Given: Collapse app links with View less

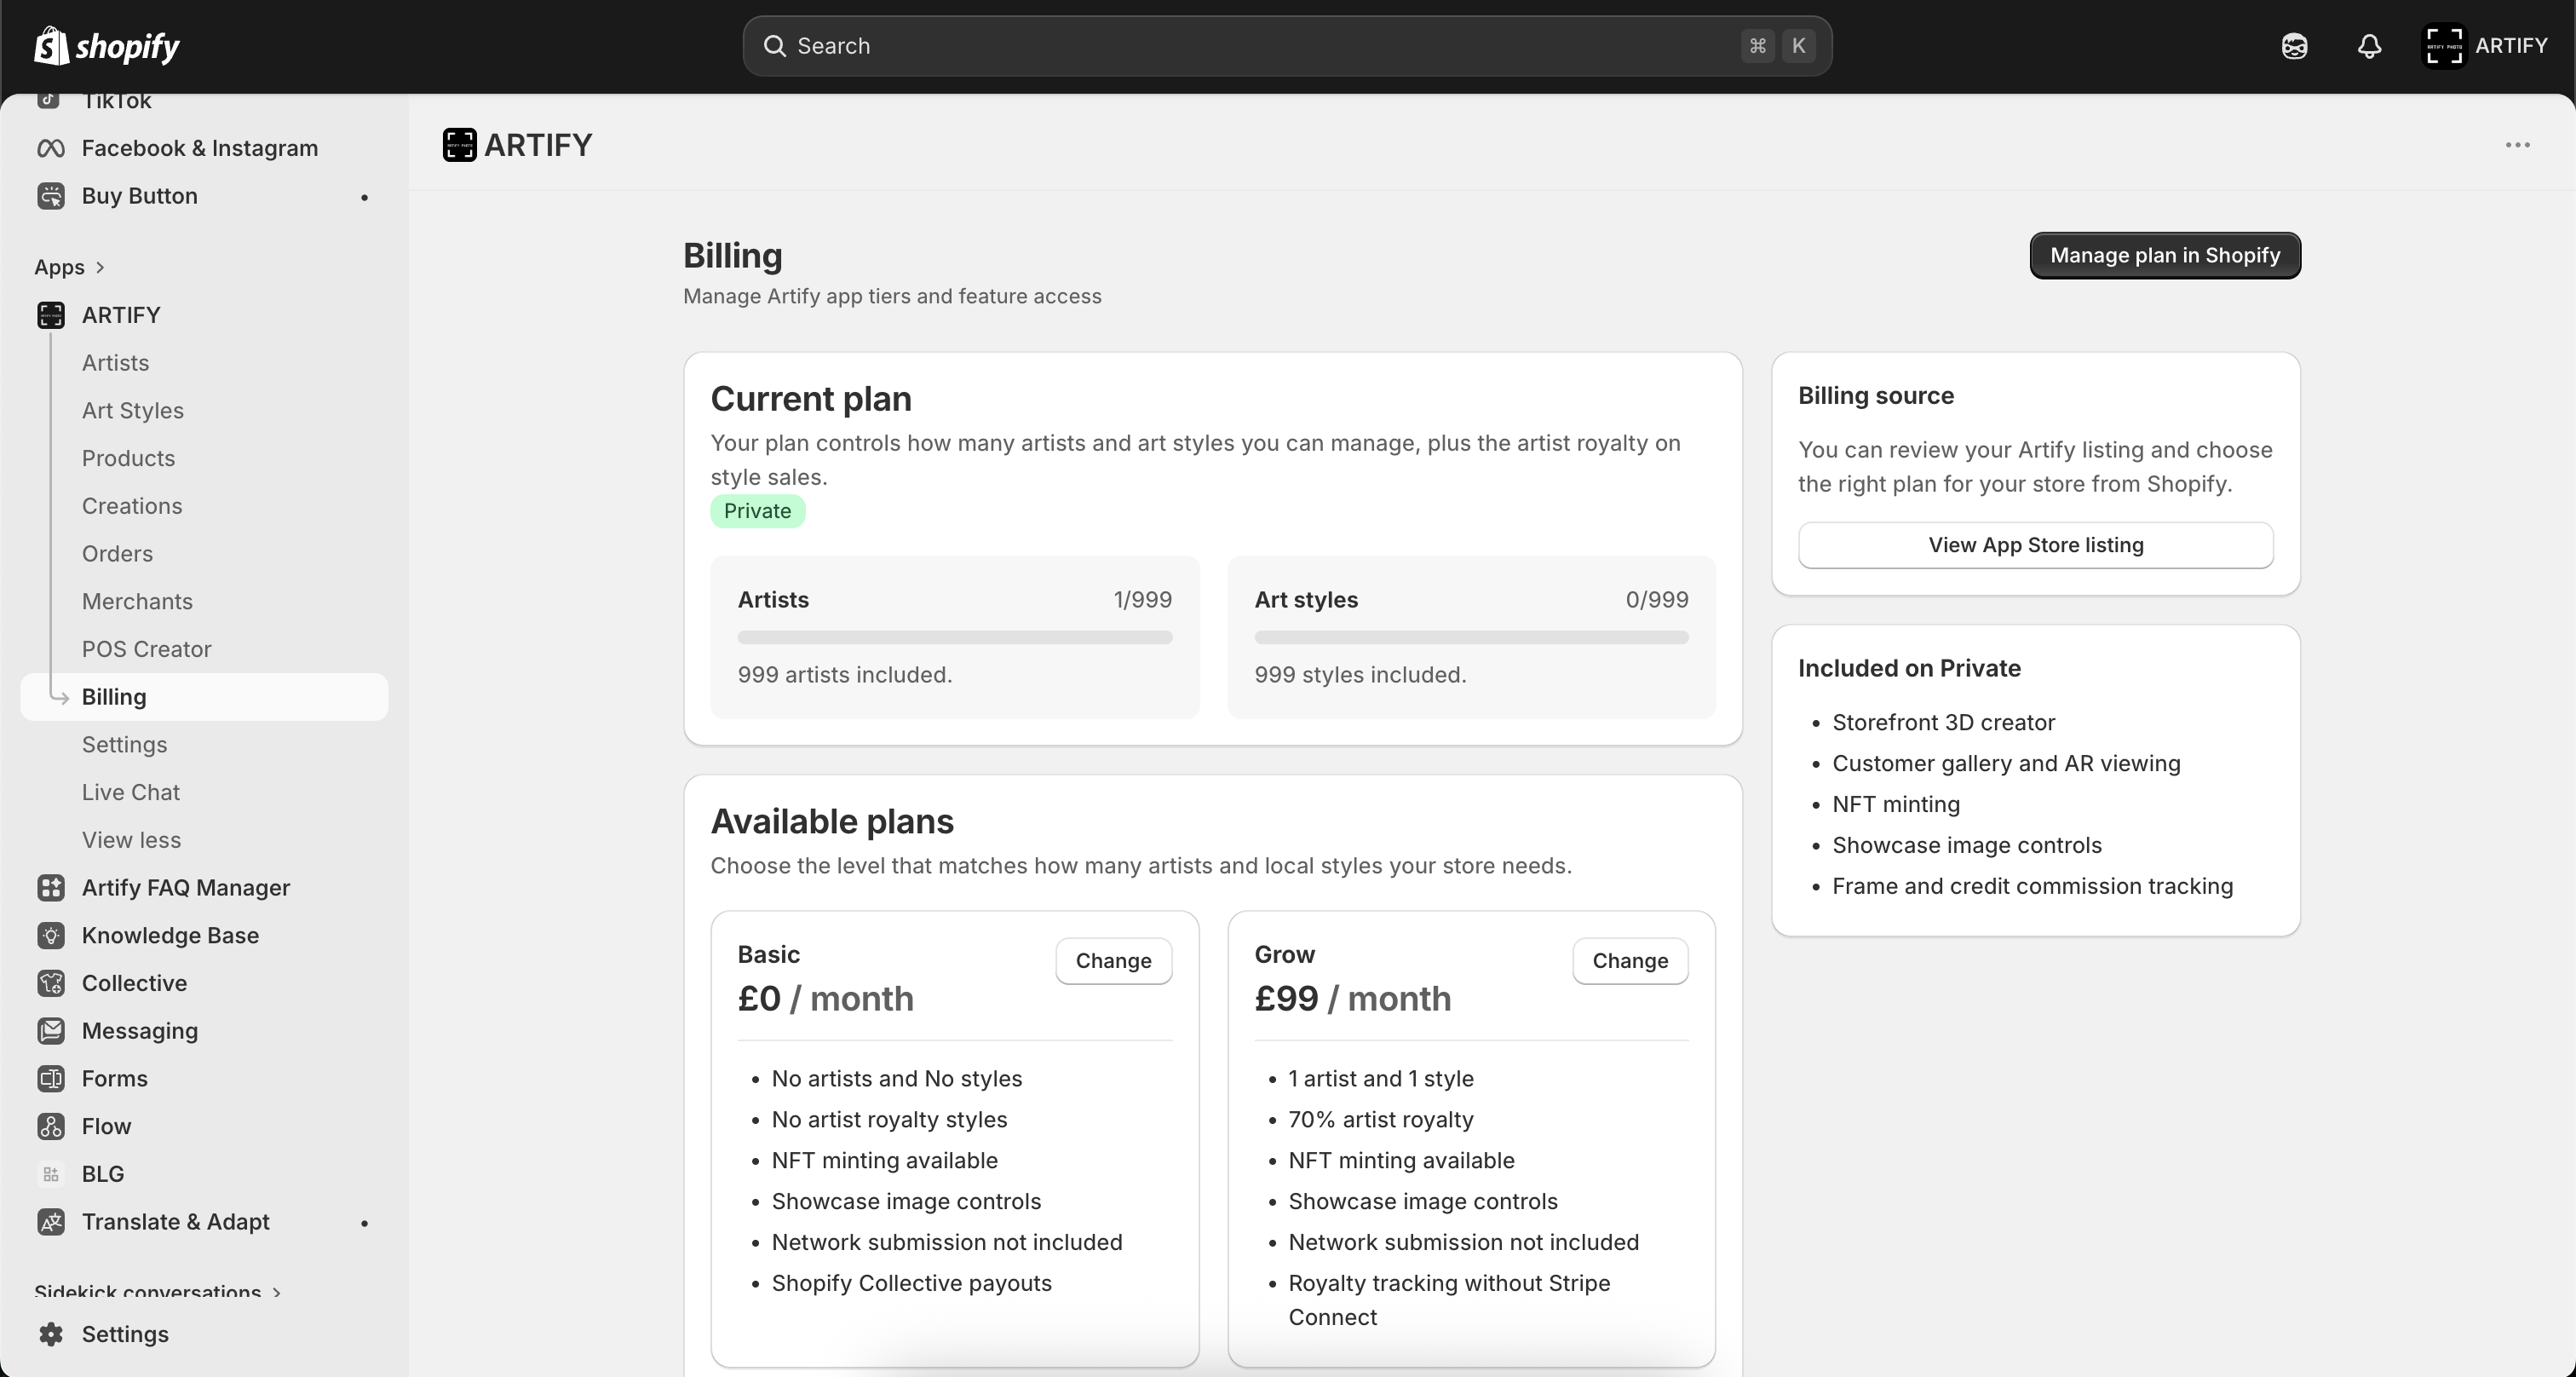Looking at the screenshot, I should tap(131, 840).
